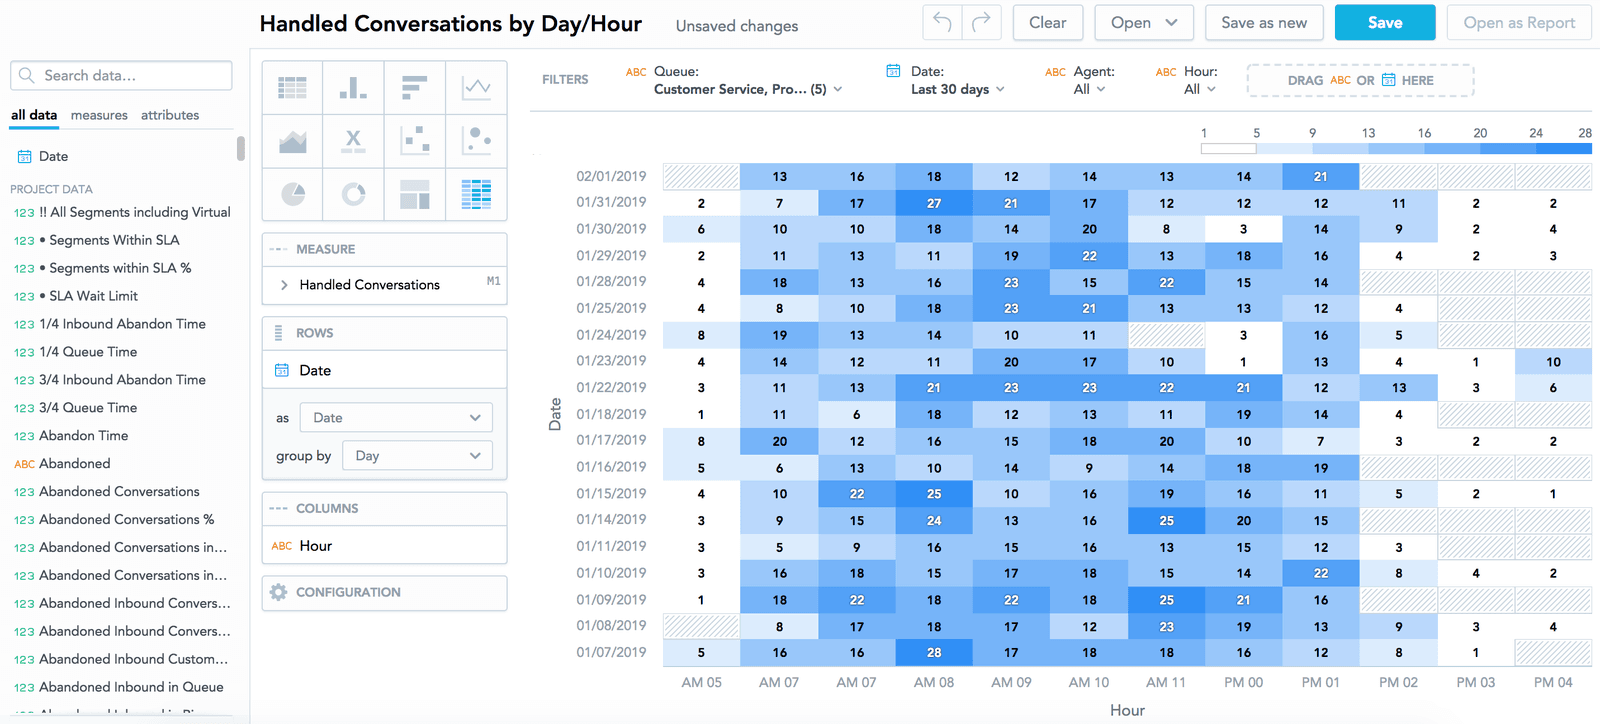Image resolution: width=1600 pixels, height=724 pixels.
Task: Open the Date Last 30 days filter
Action: 957,89
